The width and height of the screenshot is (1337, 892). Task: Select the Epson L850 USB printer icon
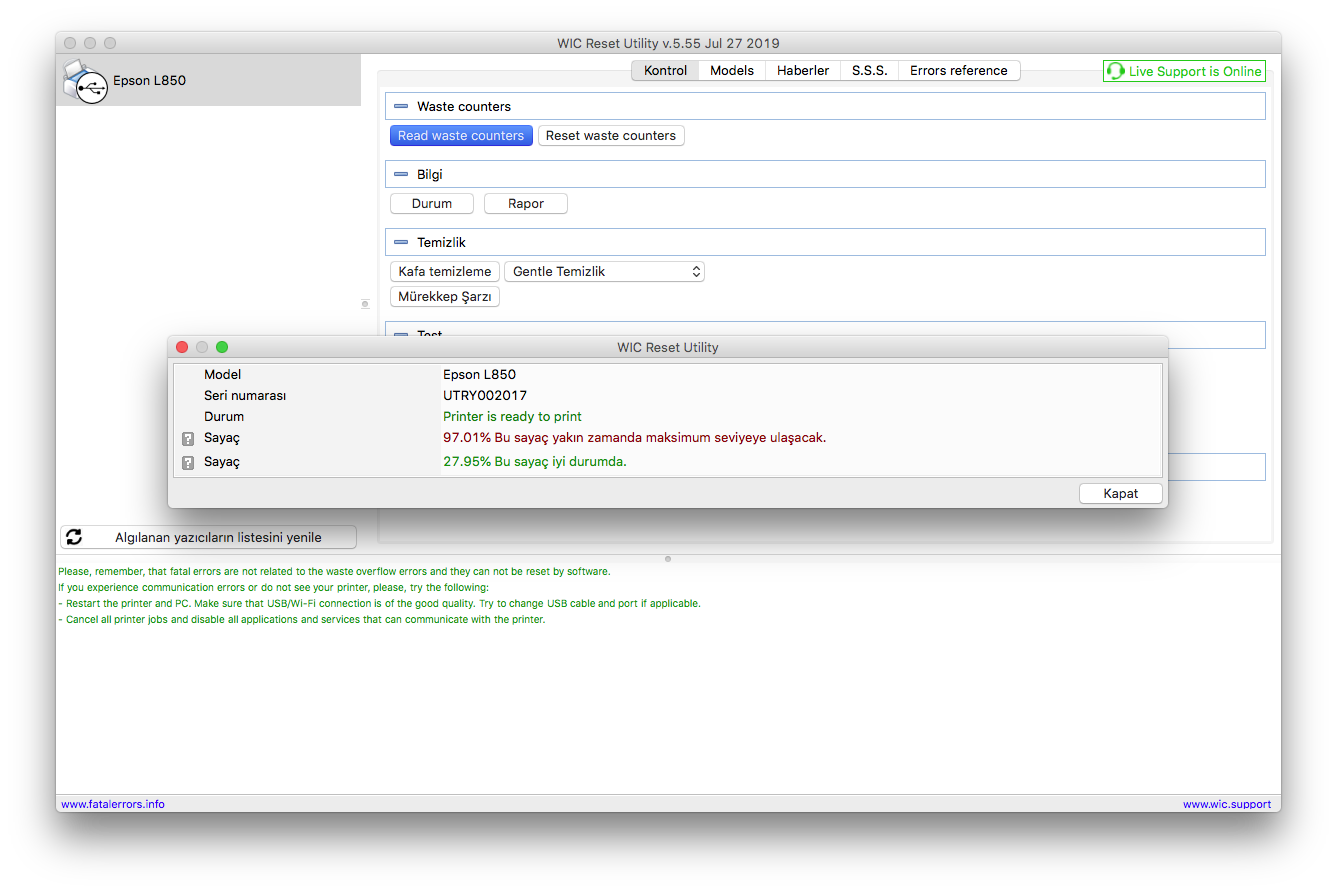84,81
